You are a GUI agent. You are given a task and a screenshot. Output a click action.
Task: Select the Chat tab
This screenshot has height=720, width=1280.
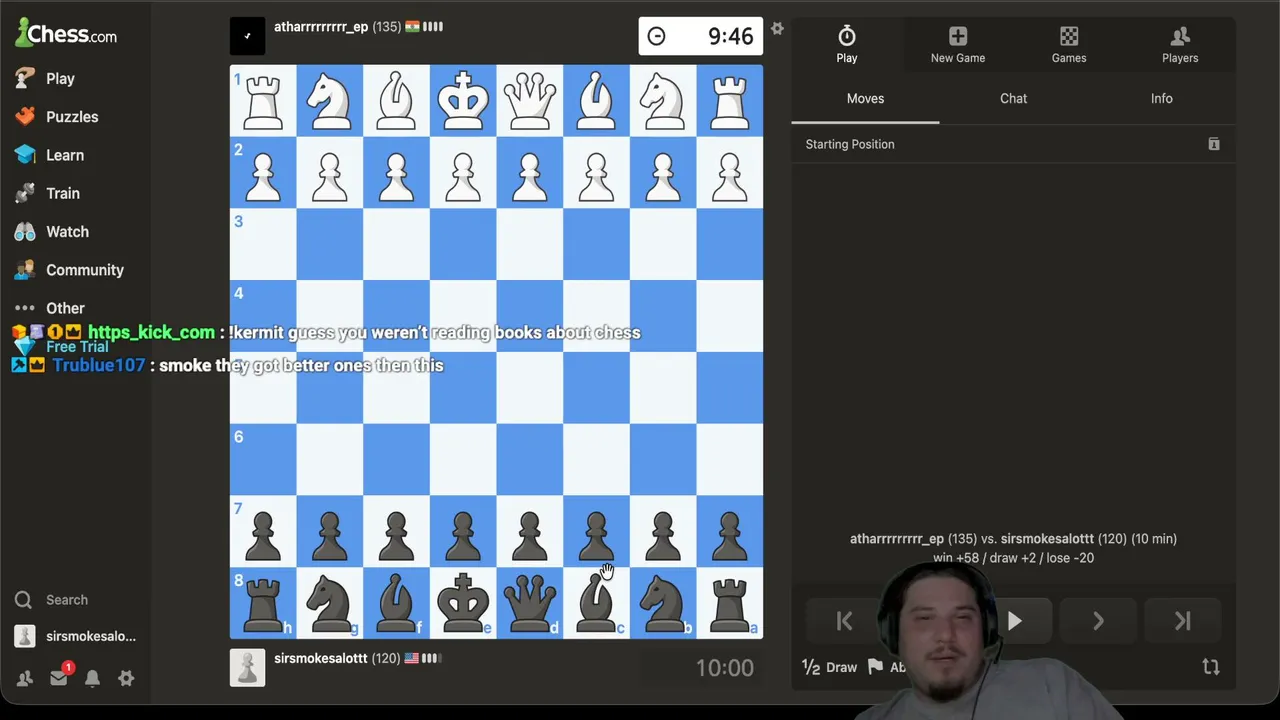(x=1013, y=98)
